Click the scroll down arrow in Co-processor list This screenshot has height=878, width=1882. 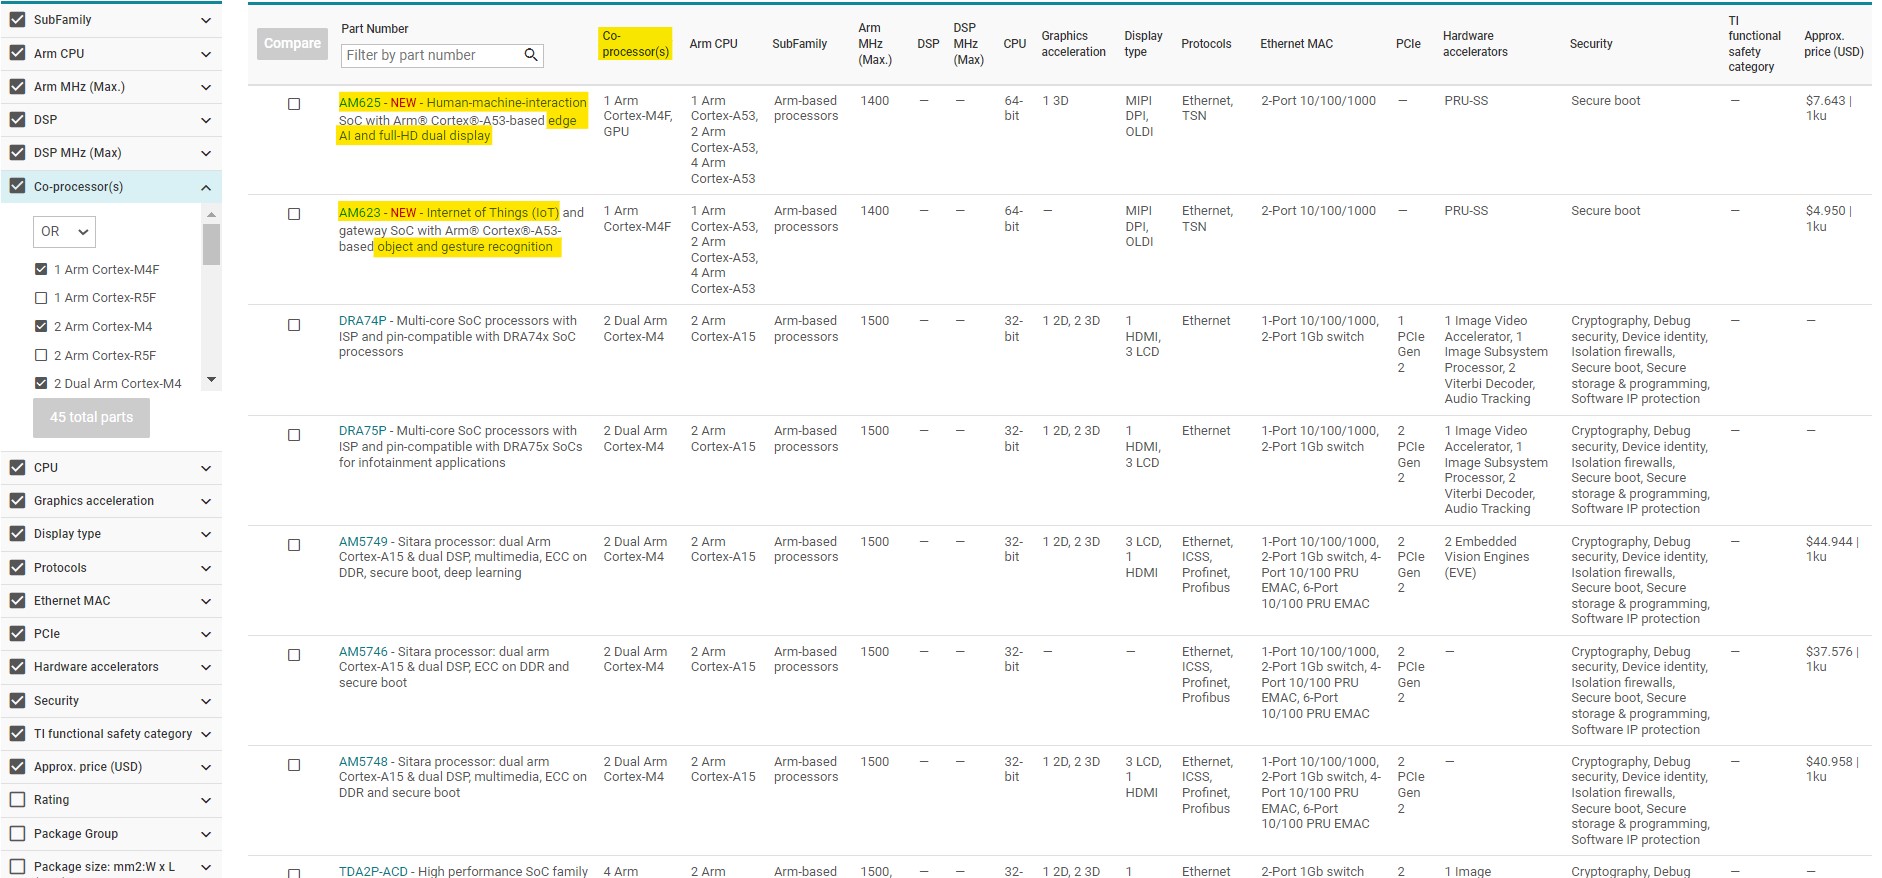point(211,380)
